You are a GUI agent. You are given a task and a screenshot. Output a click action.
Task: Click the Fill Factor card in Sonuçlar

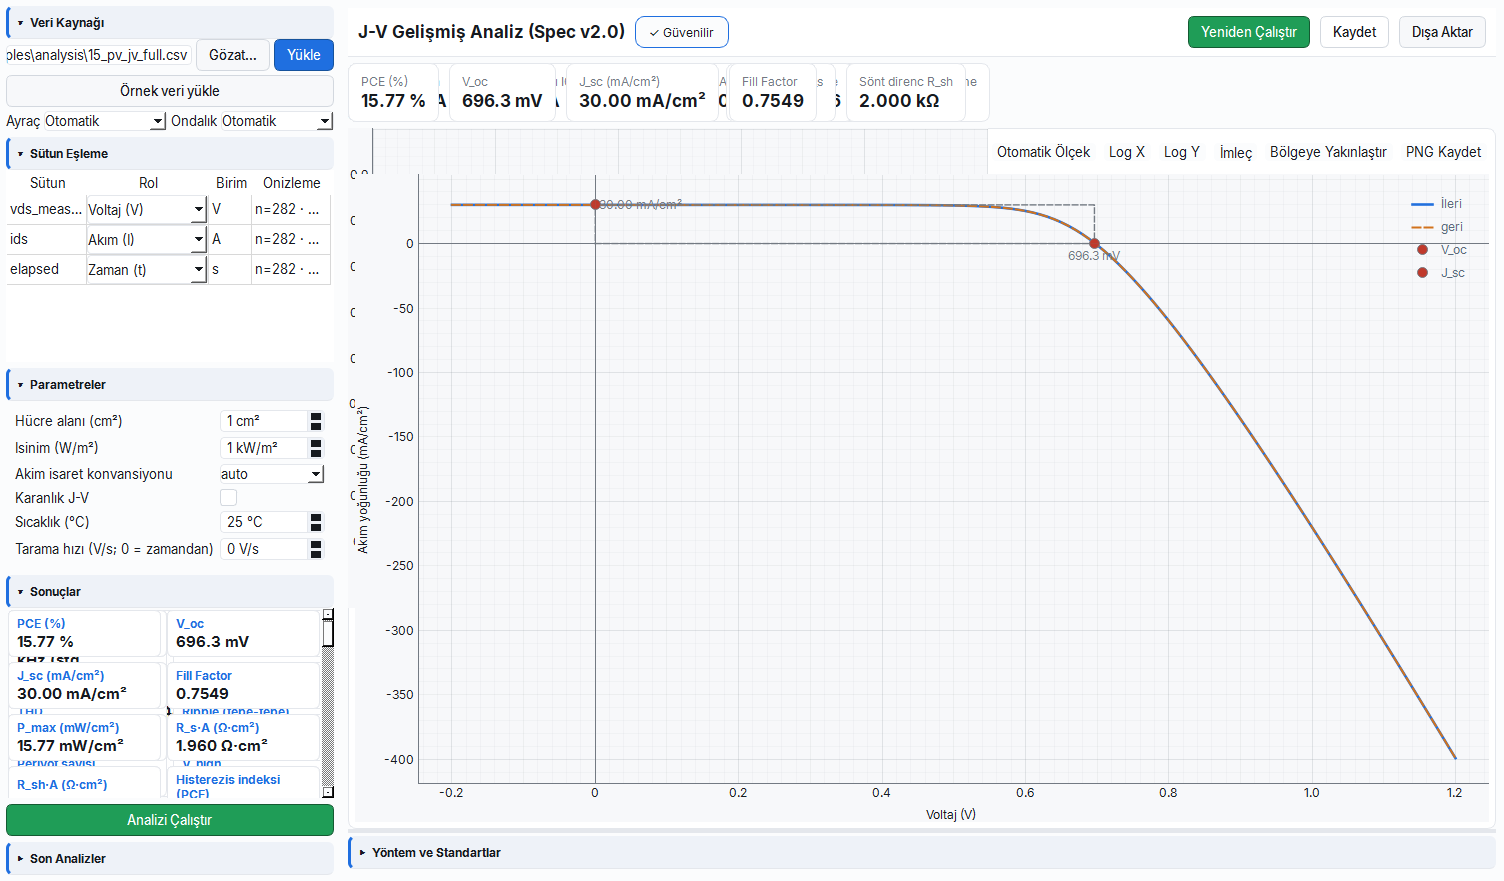[x=244, y=685]
